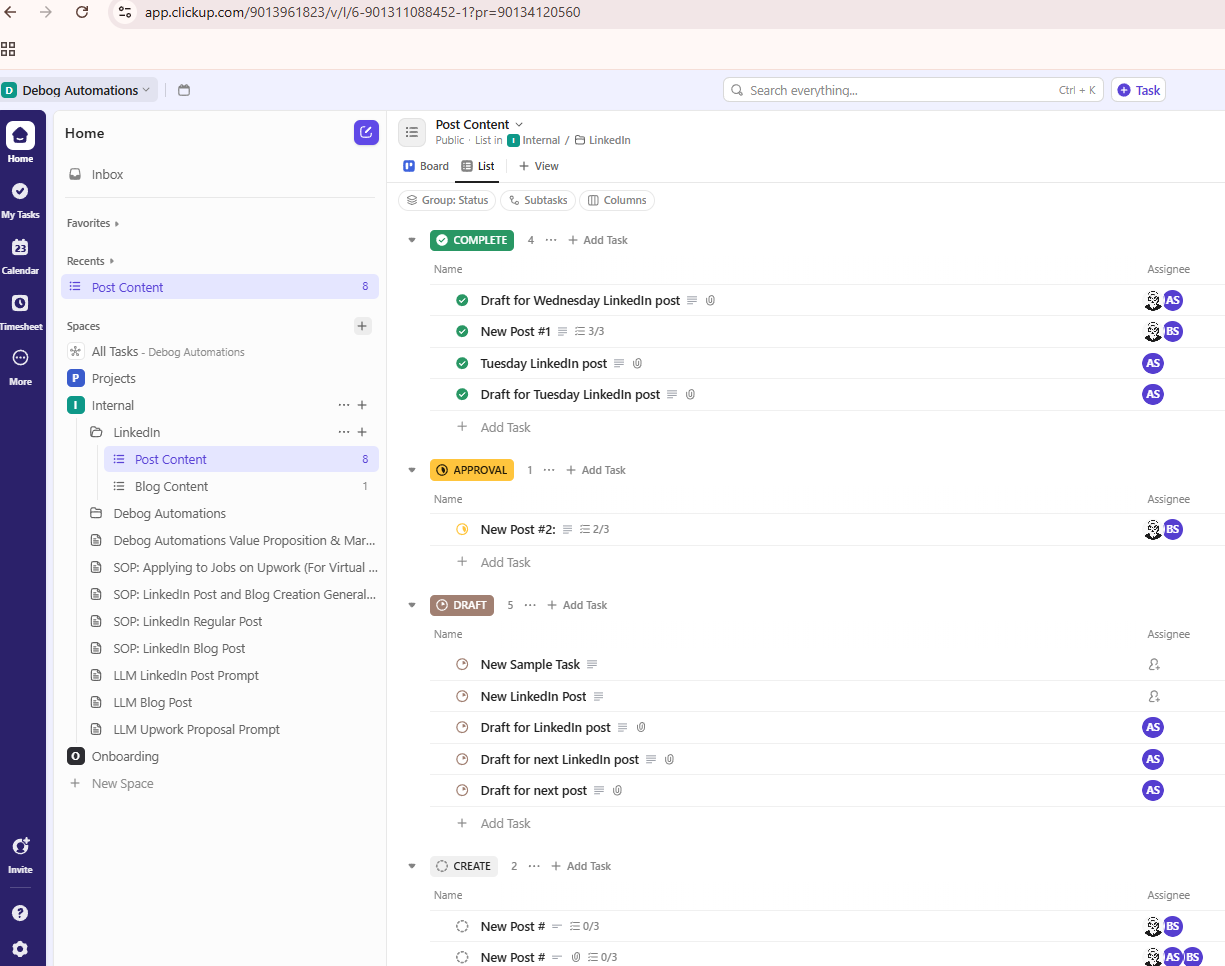Open My Tasks in the left rail

[20, 191]
